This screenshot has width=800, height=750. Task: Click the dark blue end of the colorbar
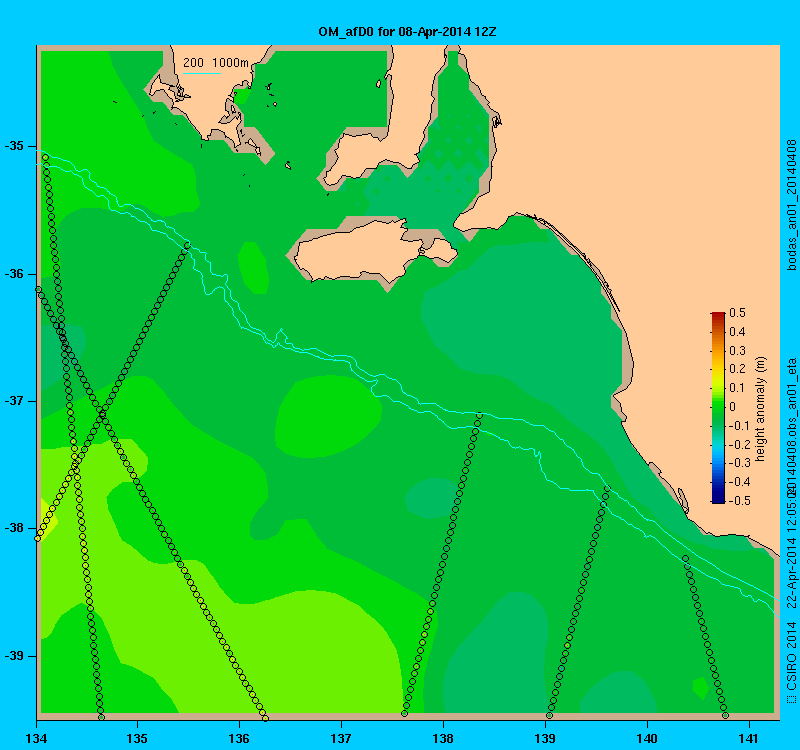click(718, 497)
